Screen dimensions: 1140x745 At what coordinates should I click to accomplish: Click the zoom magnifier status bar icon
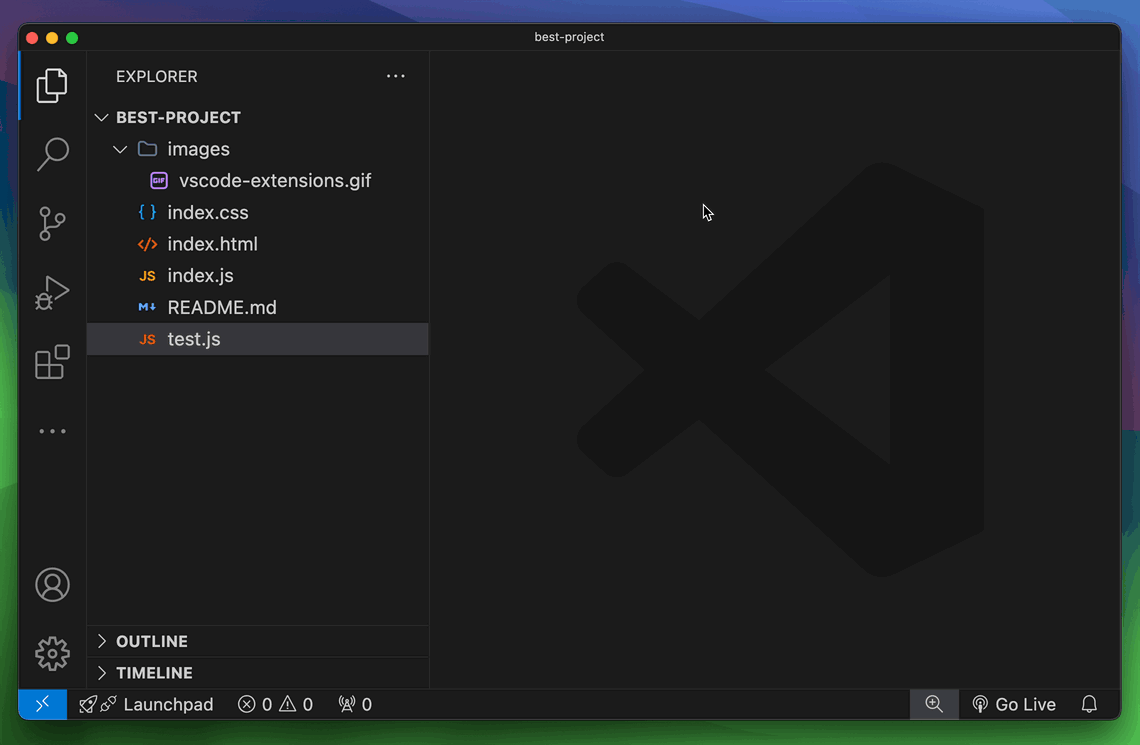[934, 704]
